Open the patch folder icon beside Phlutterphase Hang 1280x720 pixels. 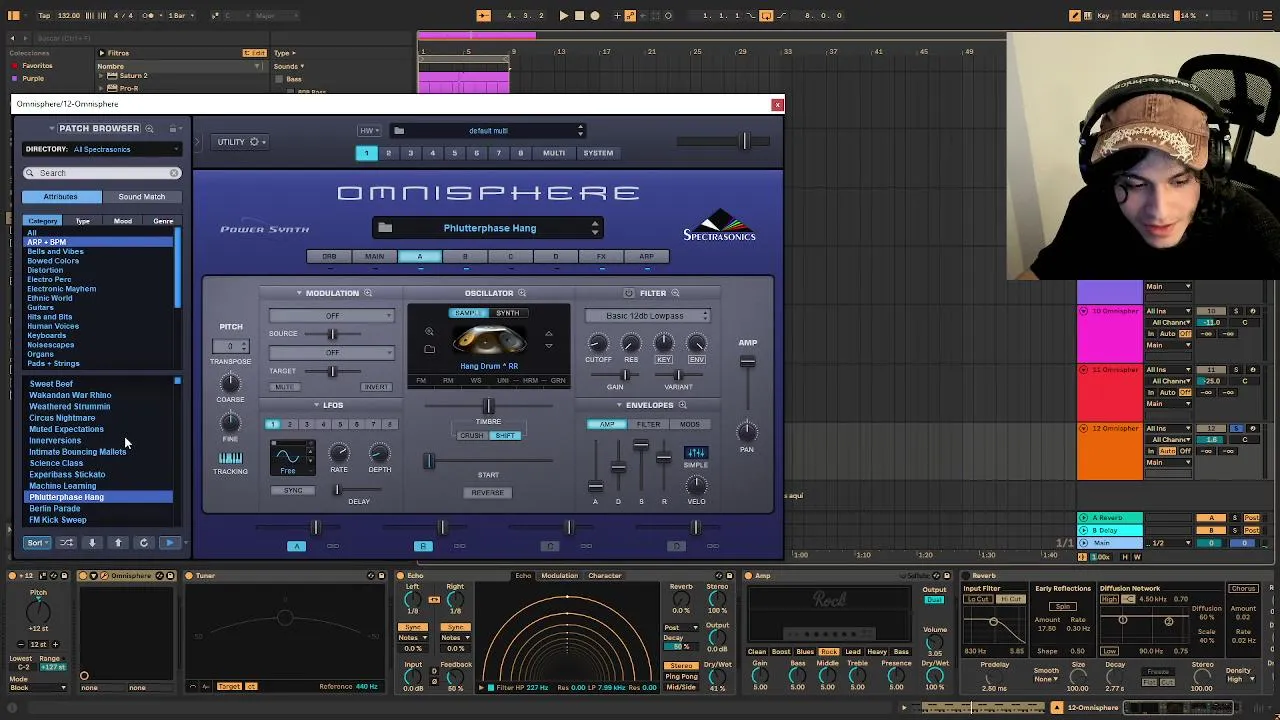point(385,228)
